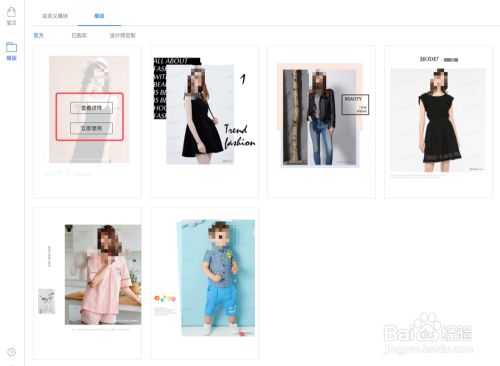Click the help question mark icon

coord(11,352)
